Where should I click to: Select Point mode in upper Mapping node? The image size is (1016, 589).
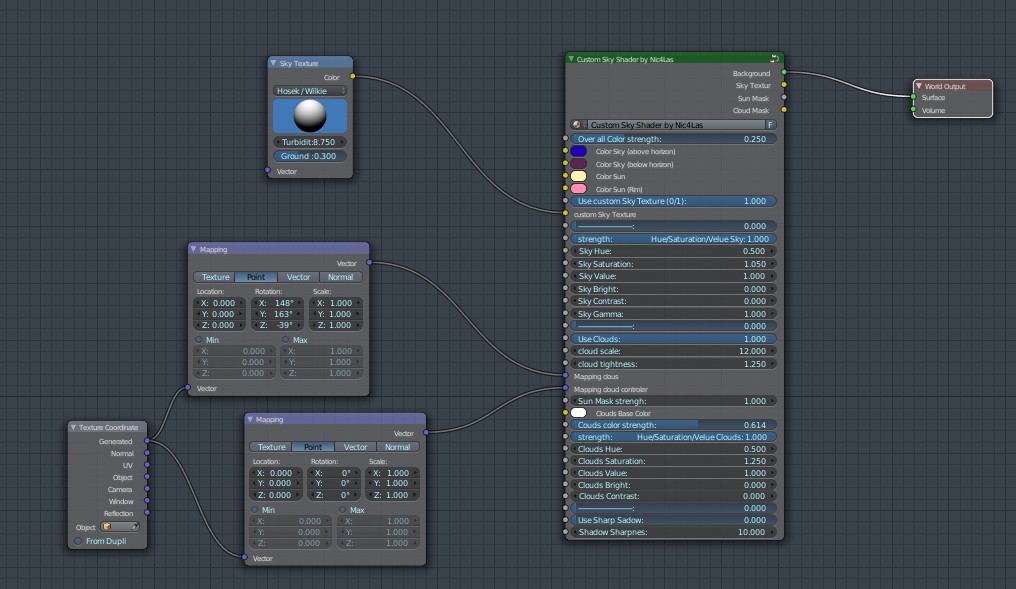click(256, 277)
